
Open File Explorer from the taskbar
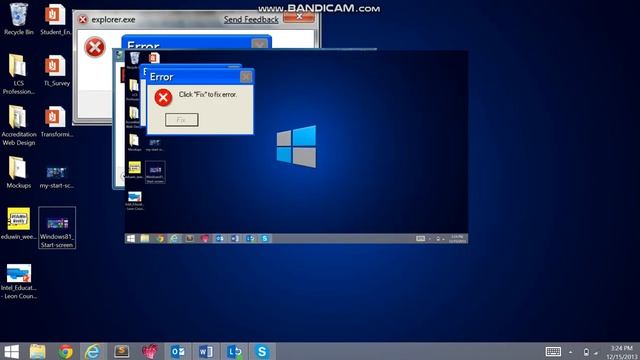coord(38,351)
